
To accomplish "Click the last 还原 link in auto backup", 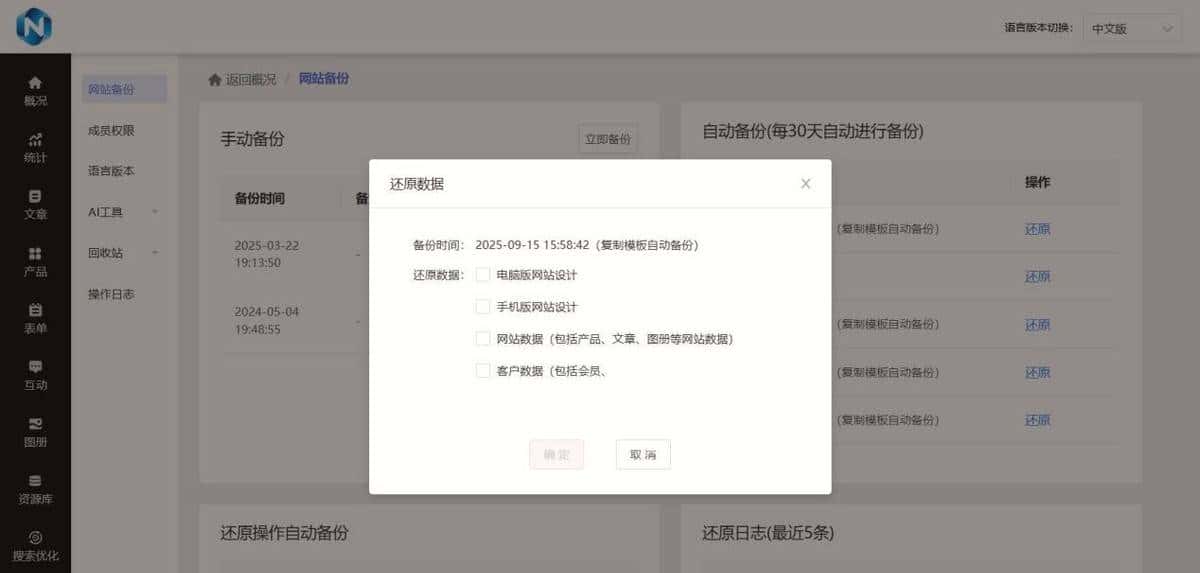I will pyautogui.click(x=1038, y=421).
